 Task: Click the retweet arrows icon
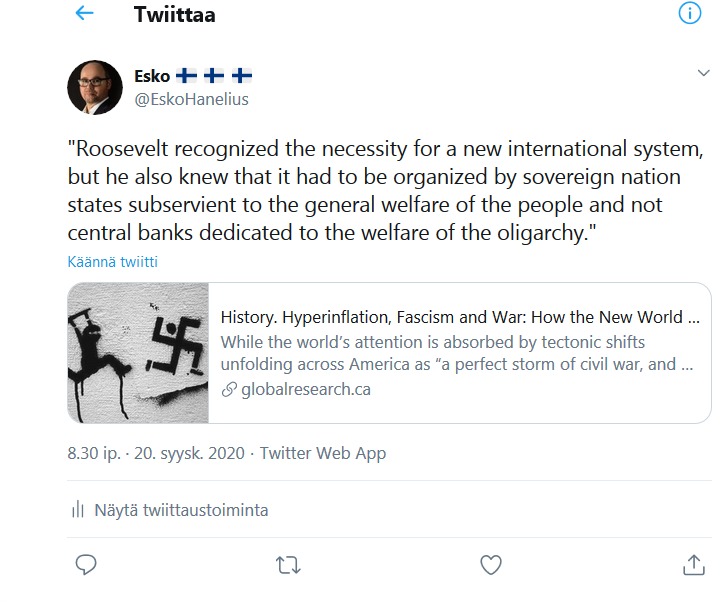pyautogui.click(x=288, y=565)
